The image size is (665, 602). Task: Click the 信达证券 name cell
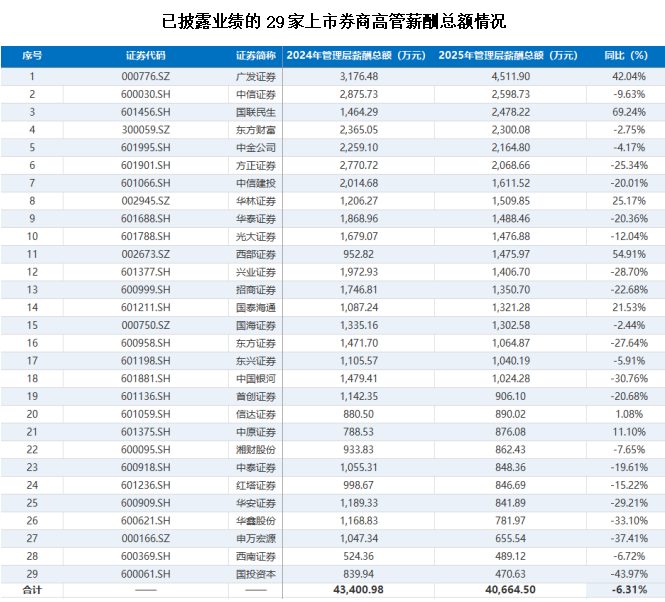[256, 414]
